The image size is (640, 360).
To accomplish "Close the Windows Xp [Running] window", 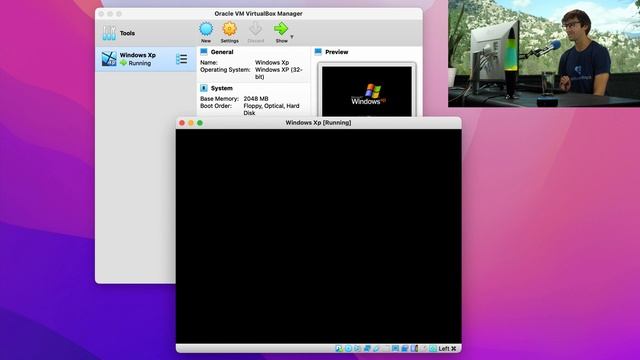I will tap(182, 123).
